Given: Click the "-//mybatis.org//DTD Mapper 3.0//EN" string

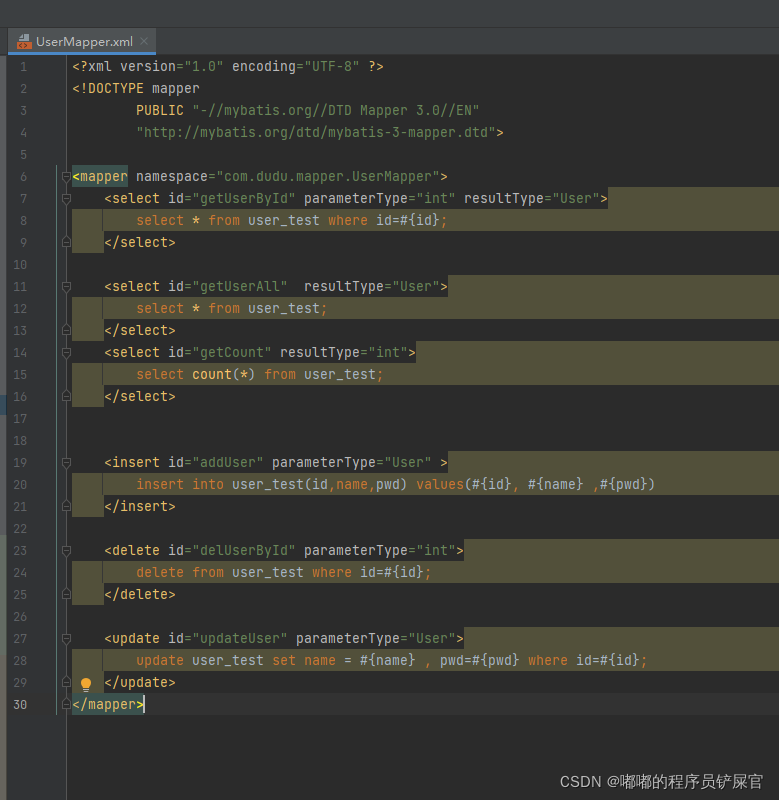Looking at the screenshot, I should point(336,111).
